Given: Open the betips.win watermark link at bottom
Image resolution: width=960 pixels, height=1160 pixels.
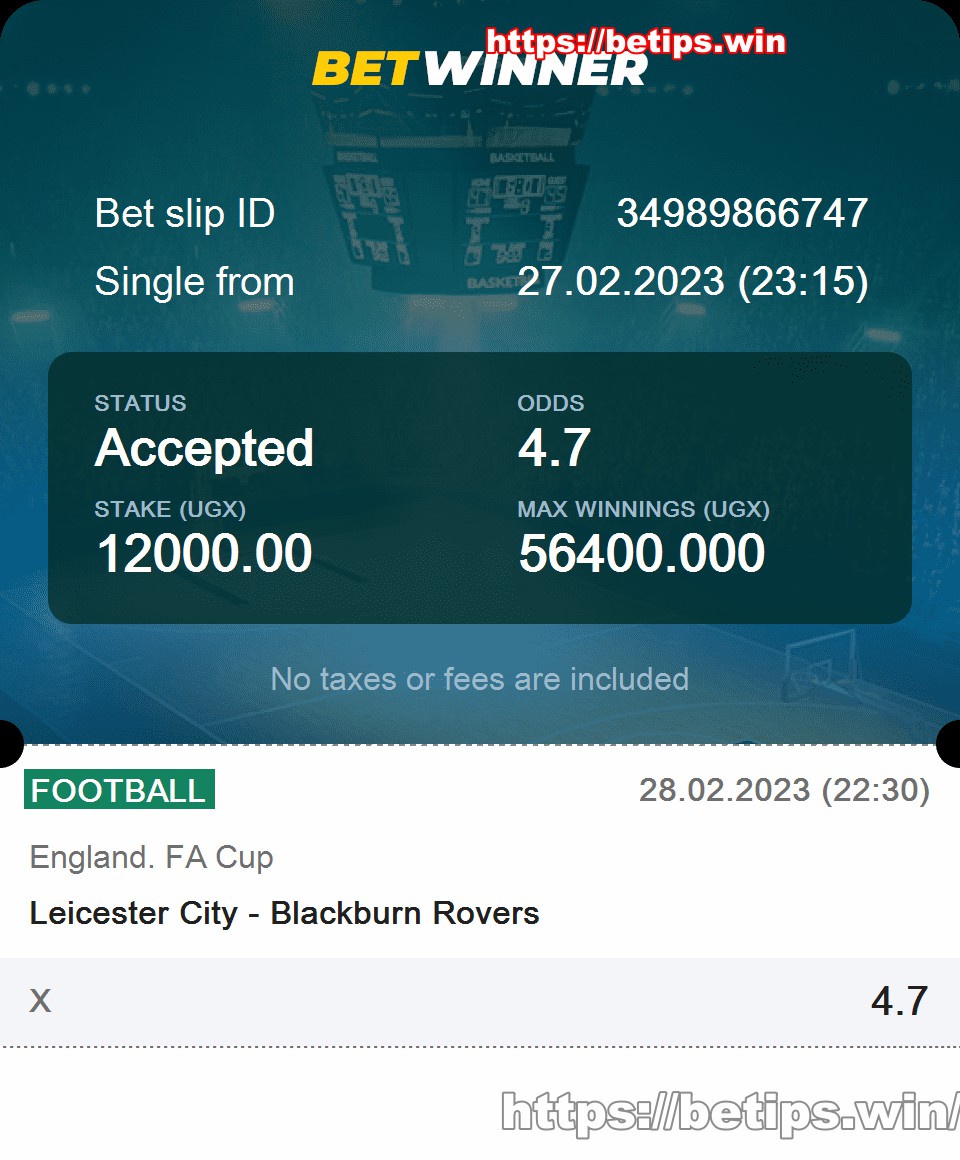Looking at the screenshot, I should 730,1112.
